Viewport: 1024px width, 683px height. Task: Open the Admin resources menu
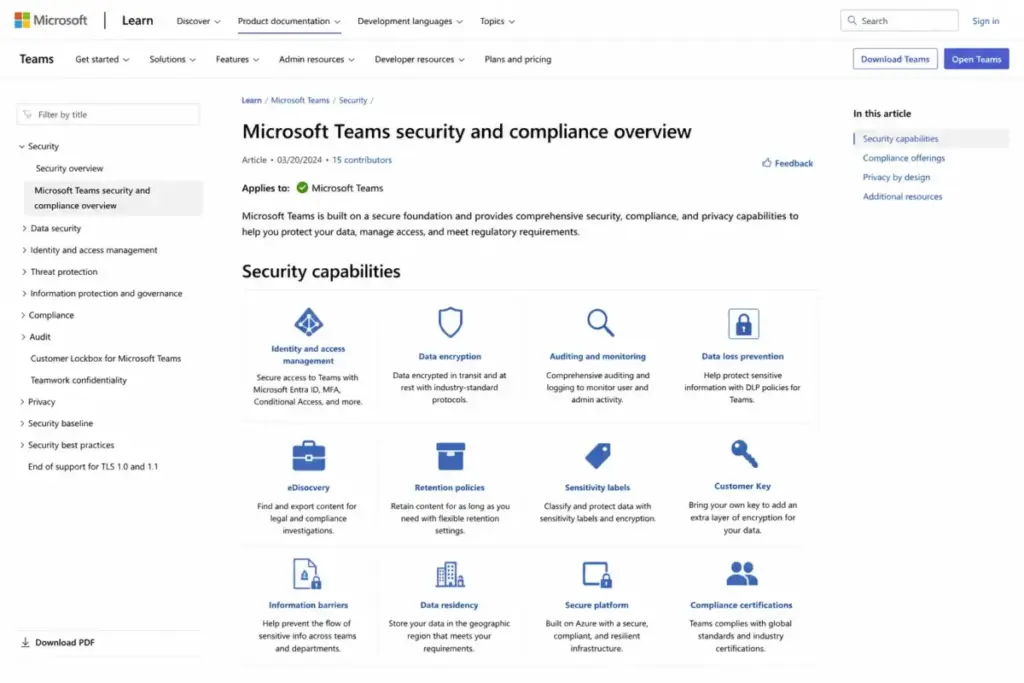point(317,59)
